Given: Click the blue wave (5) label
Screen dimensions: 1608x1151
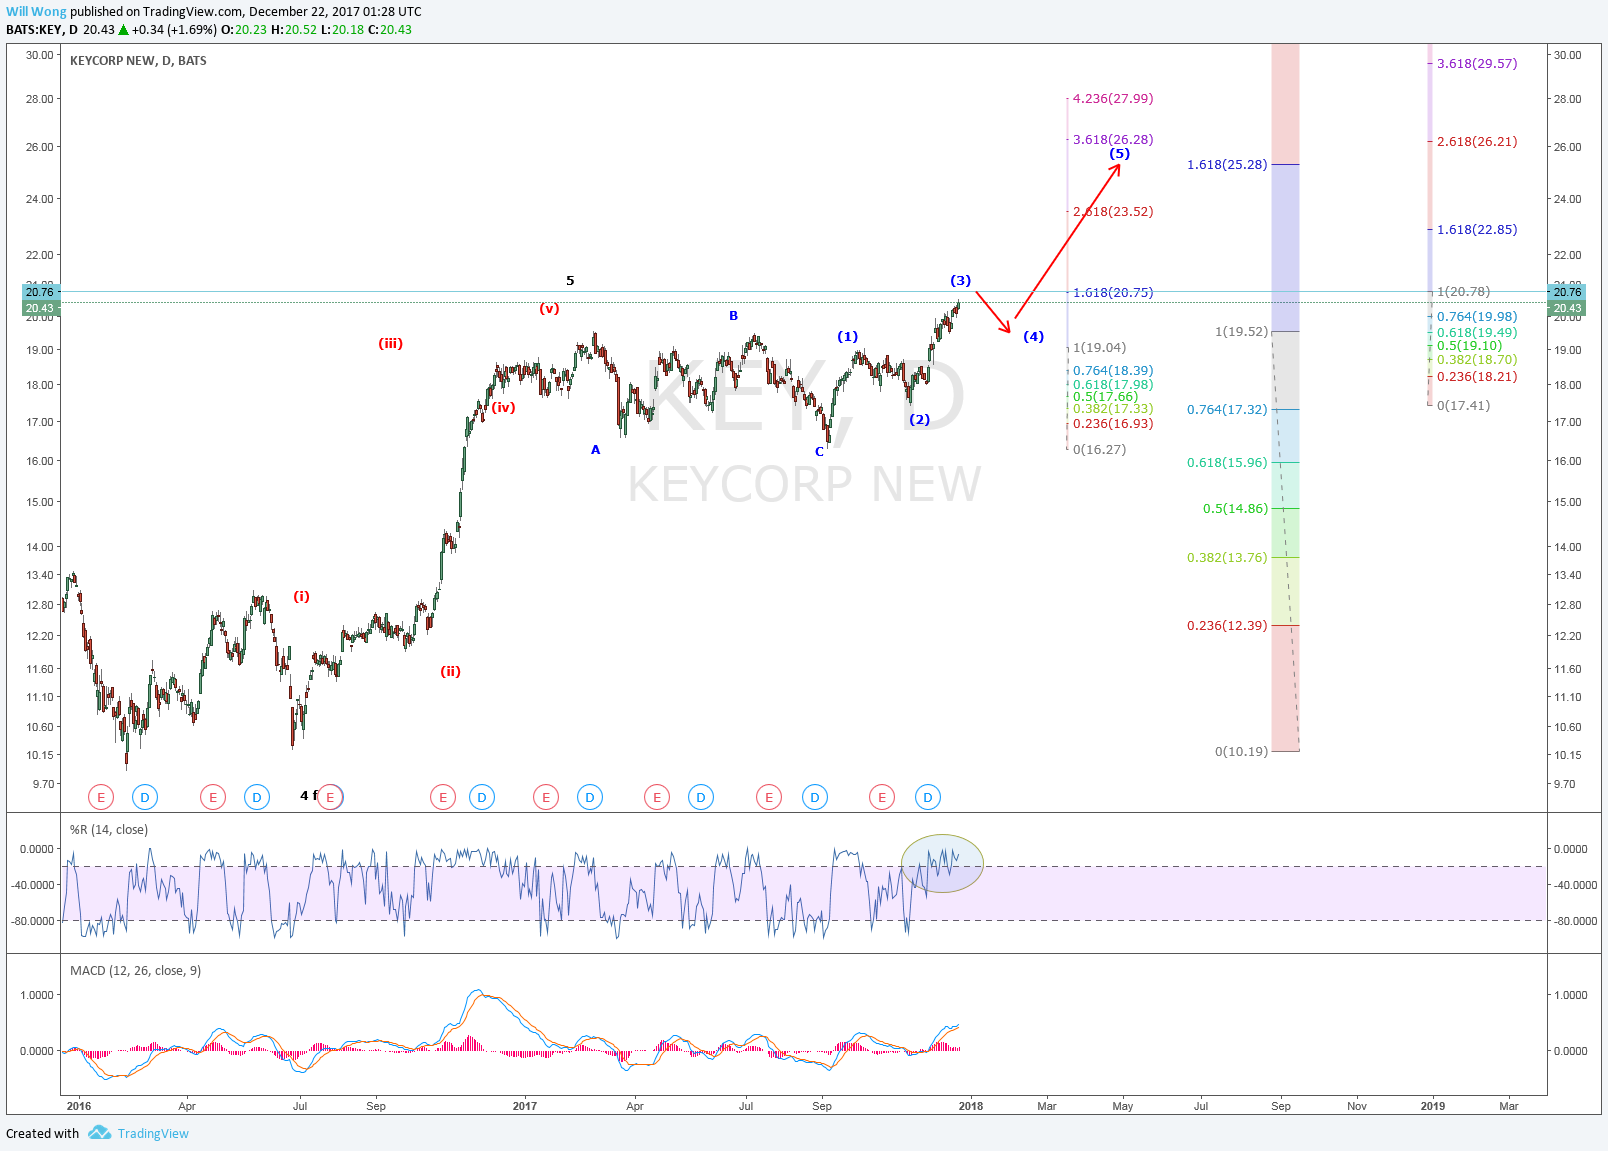Looking at the screenshot, I should (x=1119, y=153).
